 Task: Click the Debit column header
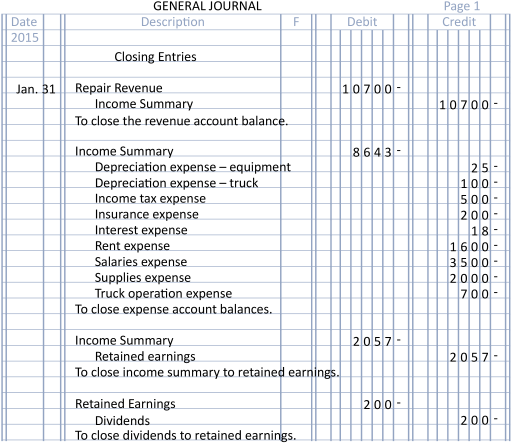tap(362, 22)
